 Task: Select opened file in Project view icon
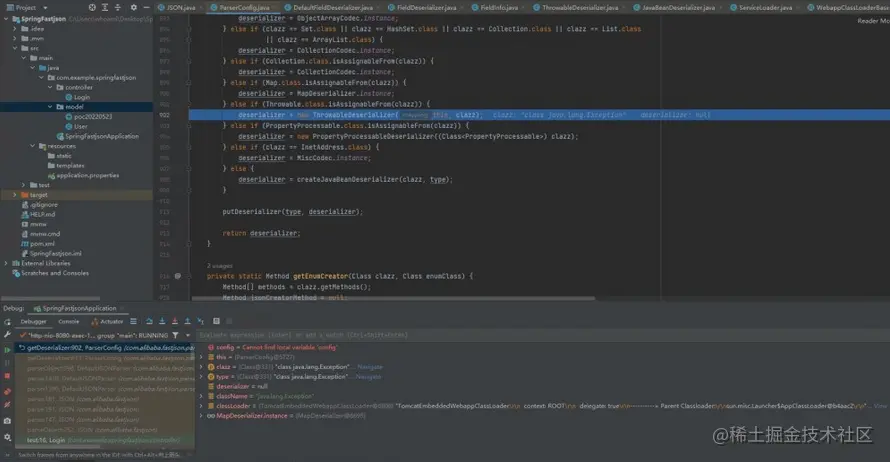pos(92,7)
